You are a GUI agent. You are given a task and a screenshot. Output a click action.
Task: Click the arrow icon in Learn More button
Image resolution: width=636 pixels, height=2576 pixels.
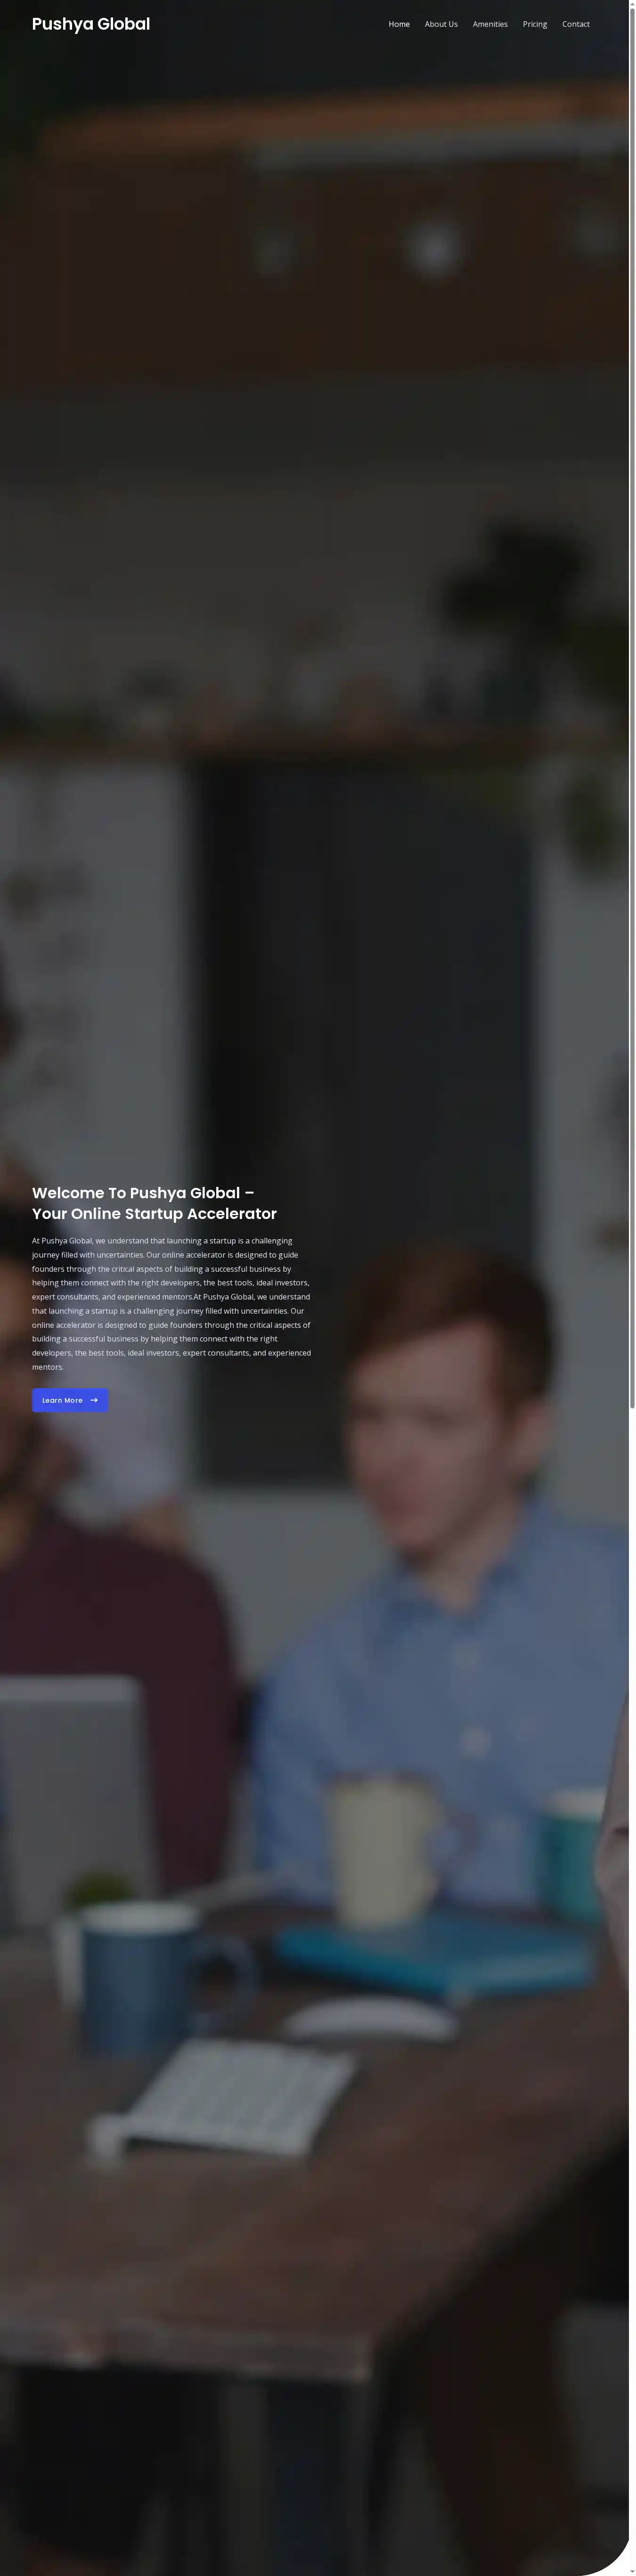[x=94, y=1400]
